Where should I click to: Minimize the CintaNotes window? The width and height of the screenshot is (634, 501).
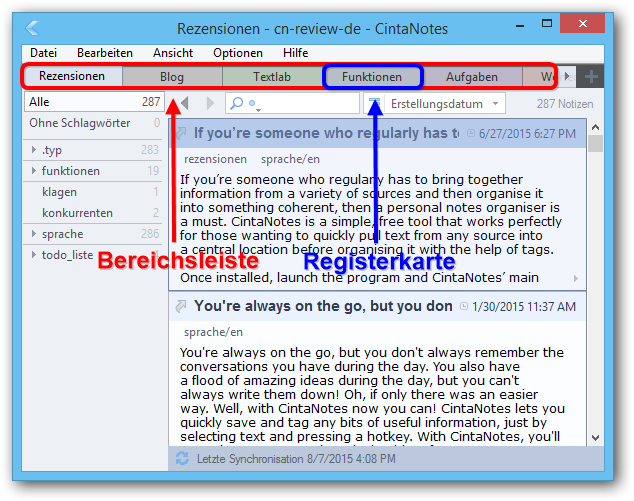(520, 25)
